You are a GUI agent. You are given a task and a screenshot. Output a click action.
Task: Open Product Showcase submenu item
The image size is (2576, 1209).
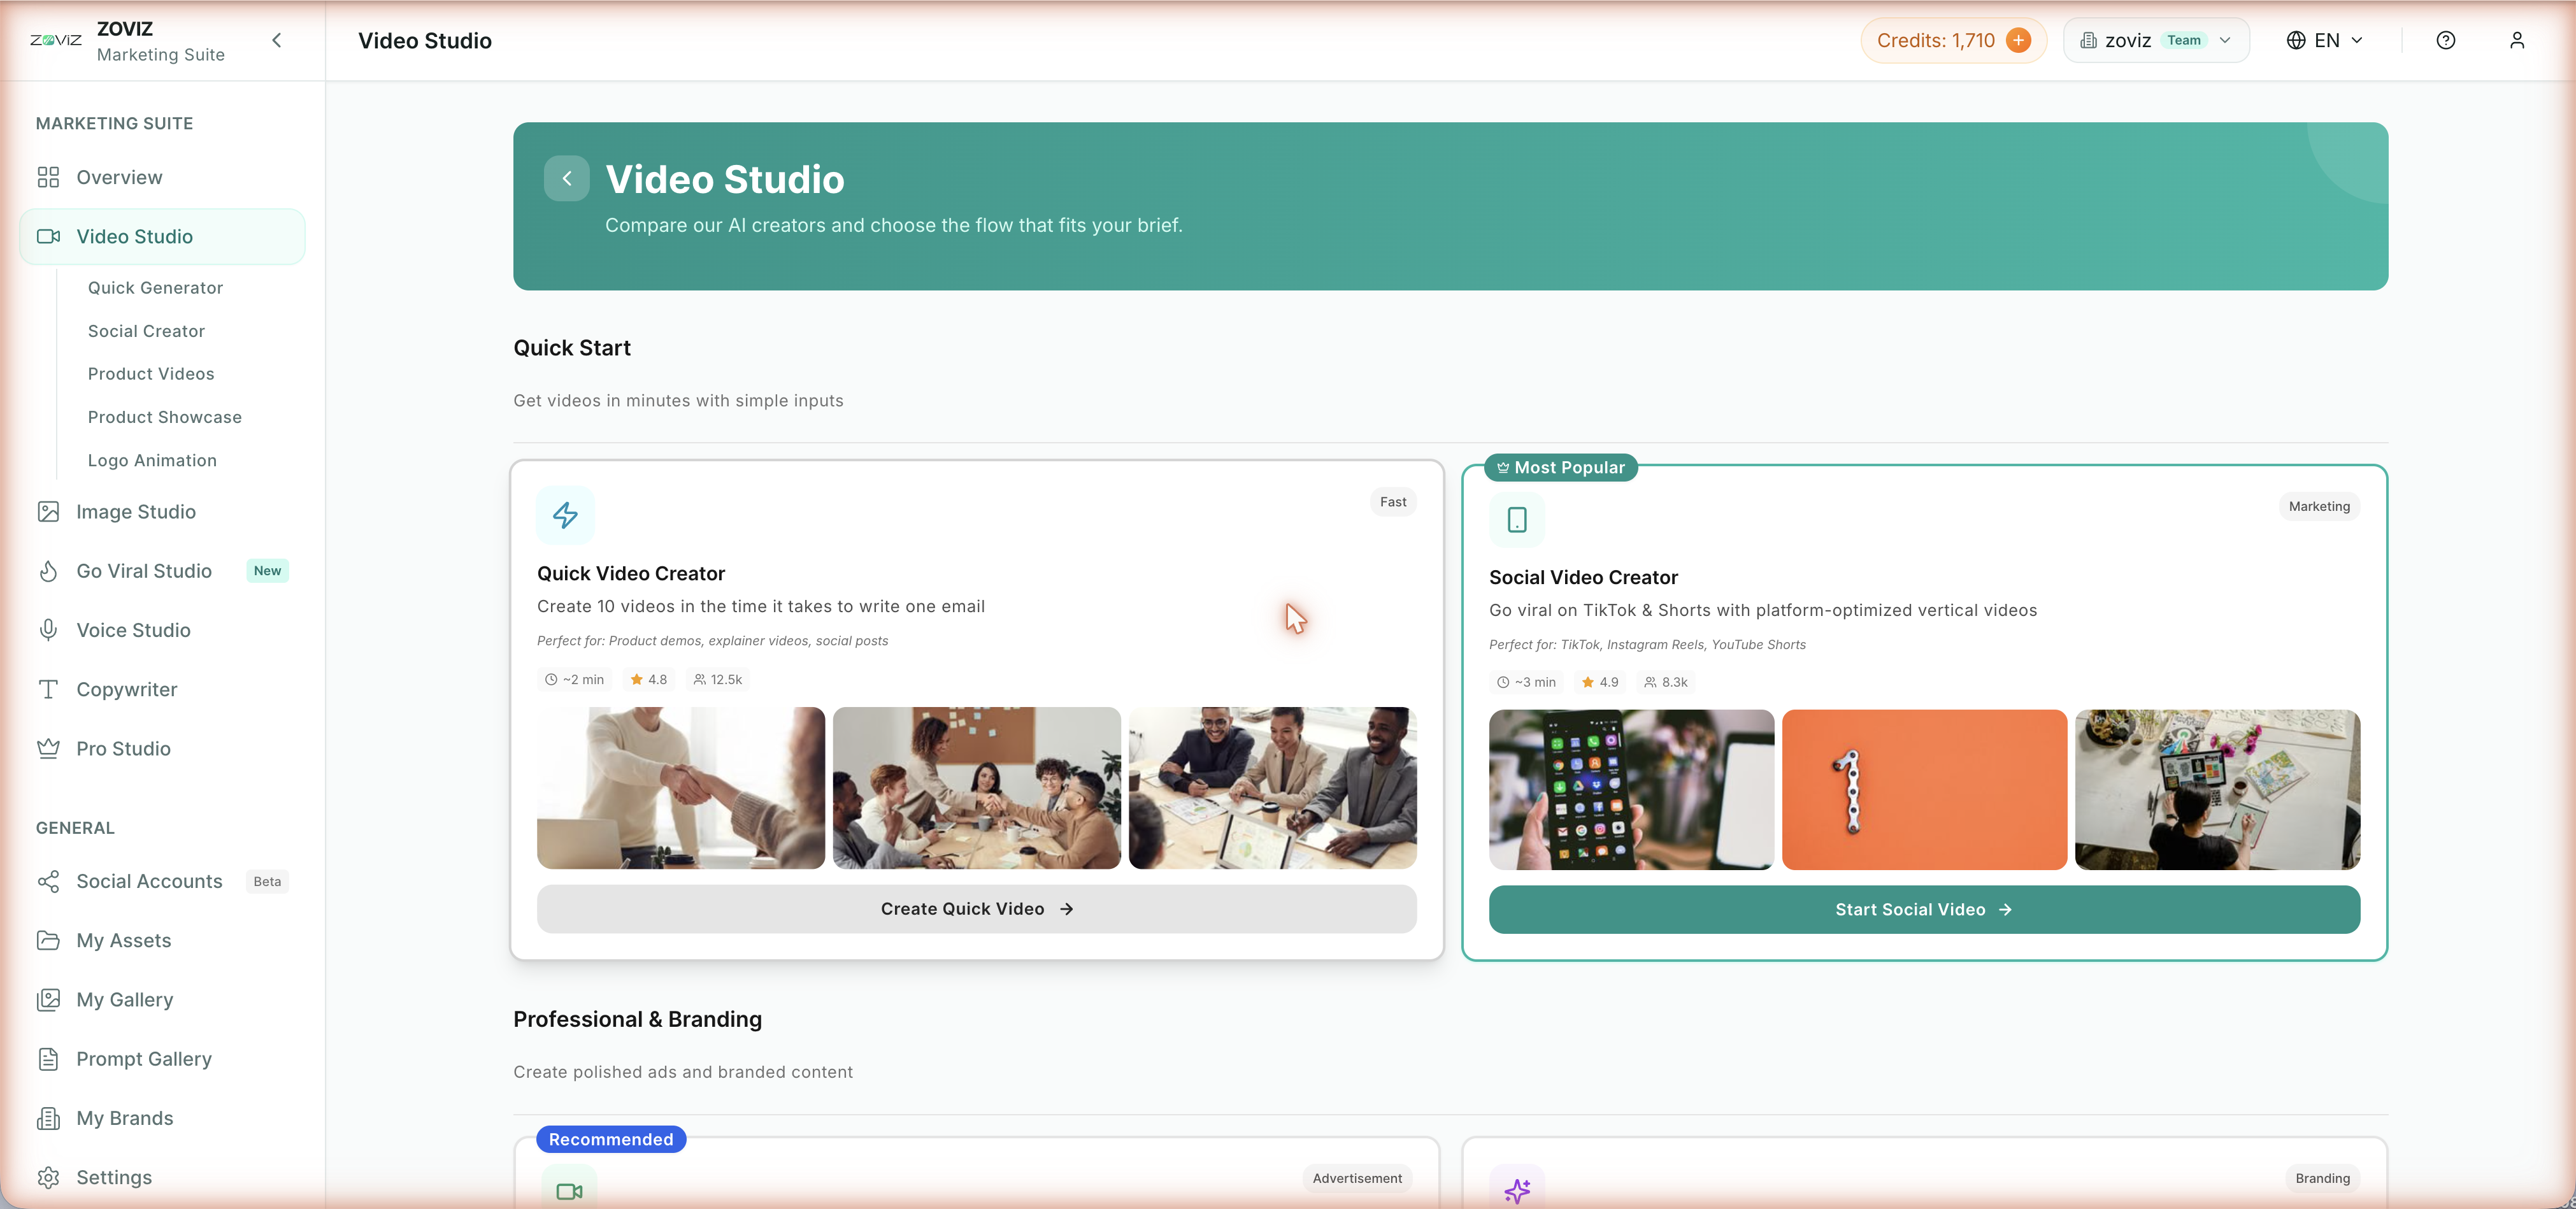point(164,416)
